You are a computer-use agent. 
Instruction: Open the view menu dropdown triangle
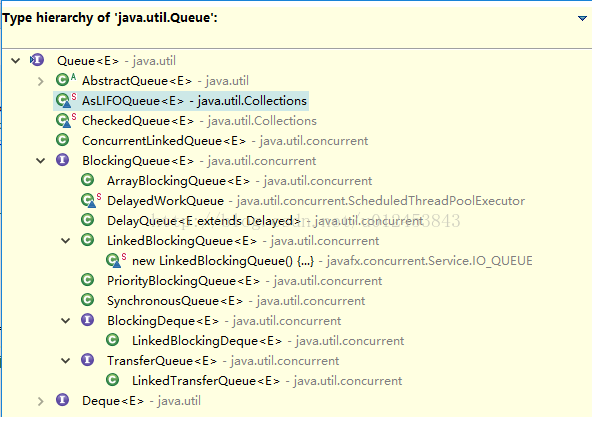(x=582, y=18)
